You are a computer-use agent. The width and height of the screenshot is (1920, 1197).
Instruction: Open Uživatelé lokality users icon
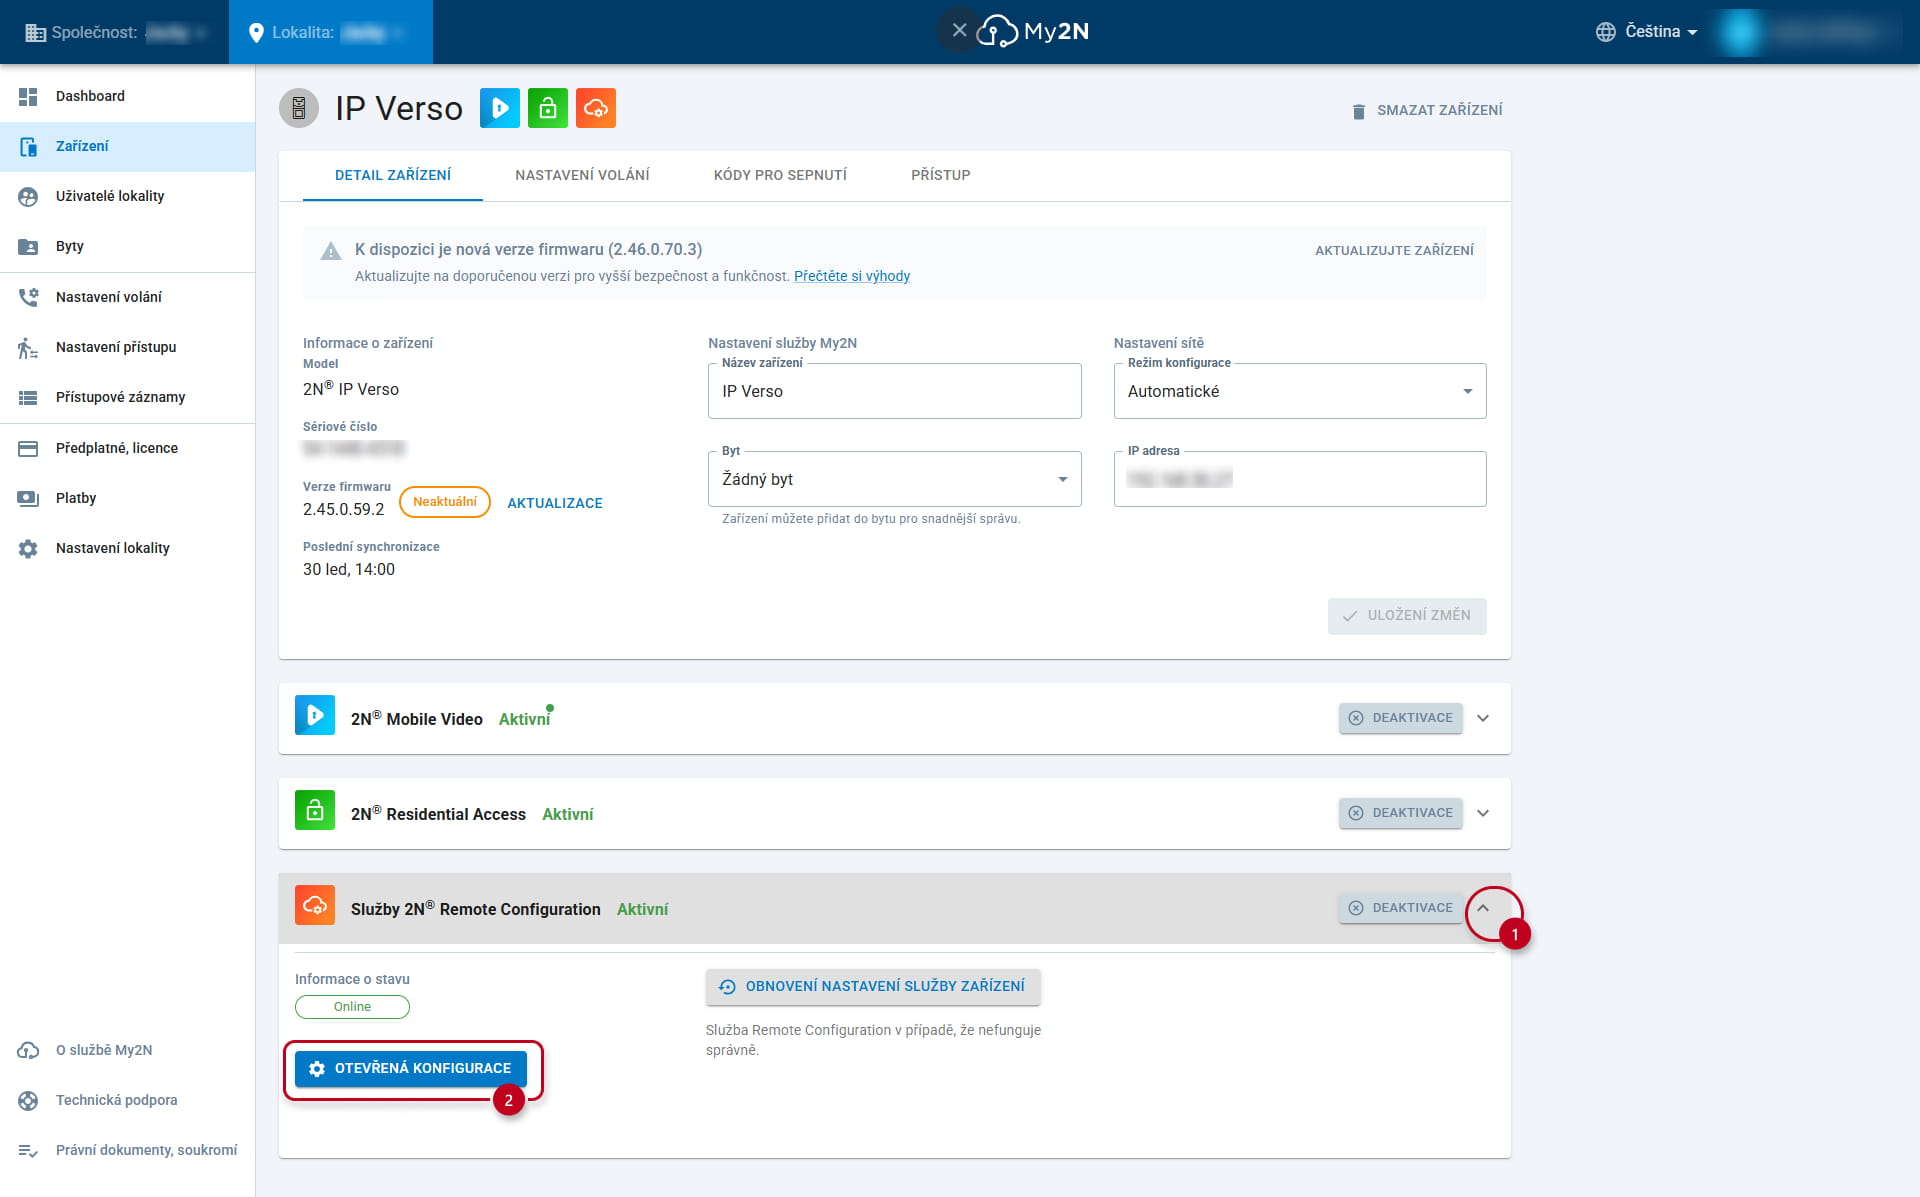pyautogui.click(x=28, y=196)
